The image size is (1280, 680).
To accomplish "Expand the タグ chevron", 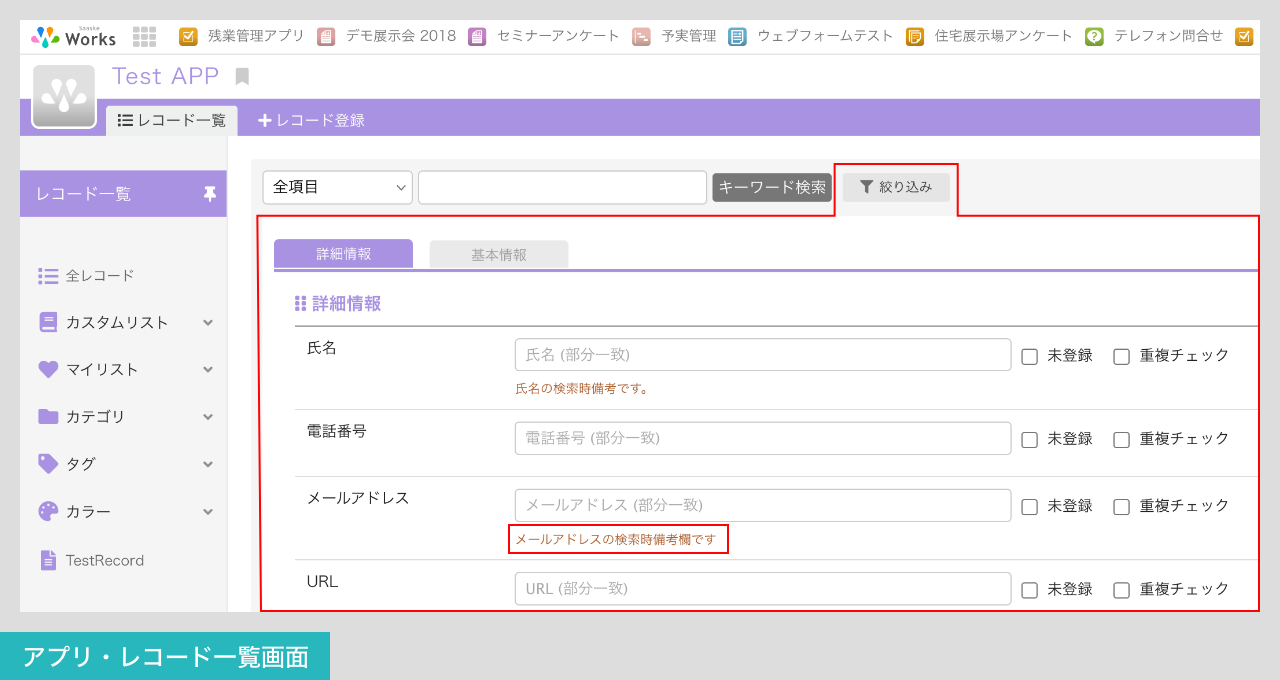I will coord(208,464).
